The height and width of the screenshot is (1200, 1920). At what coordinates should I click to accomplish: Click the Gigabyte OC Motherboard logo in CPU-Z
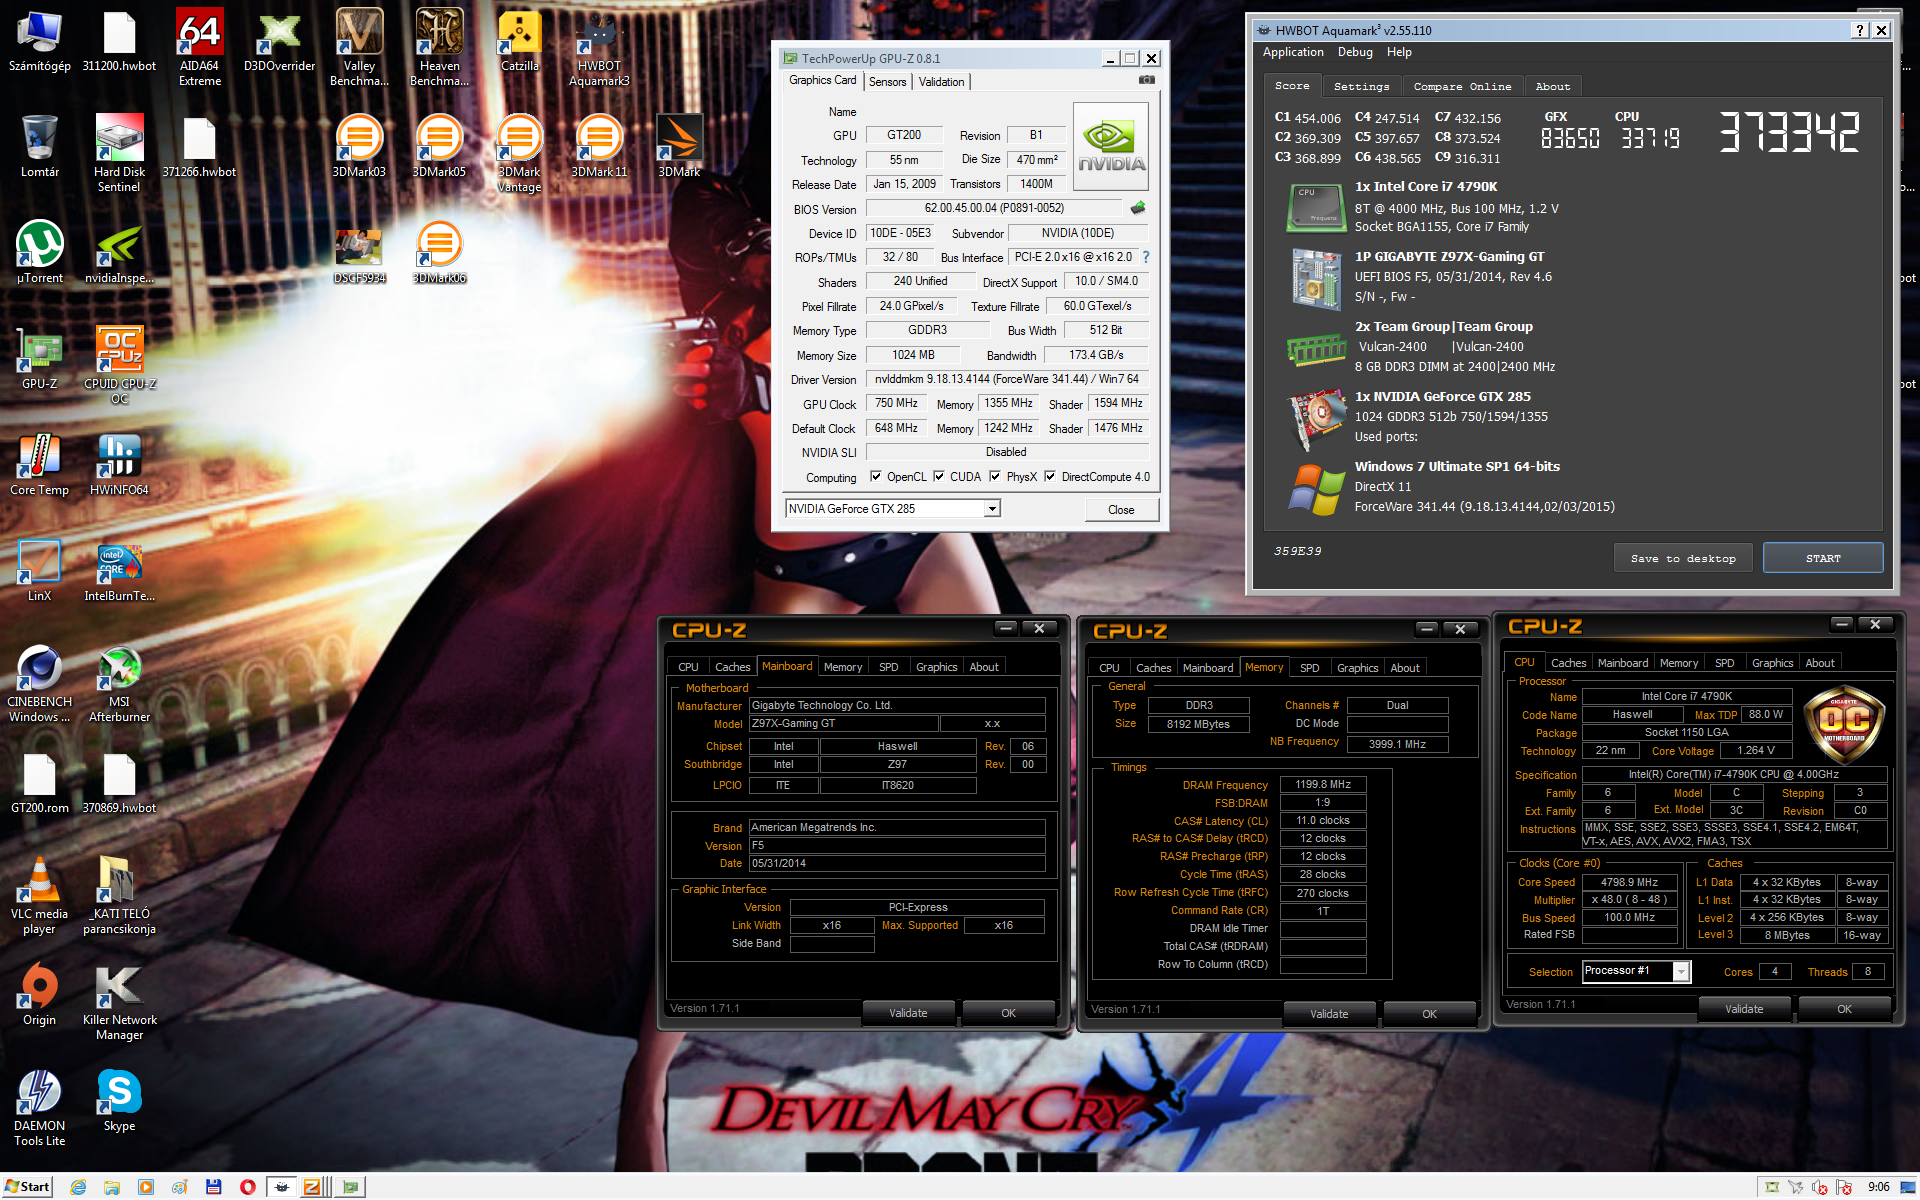[1844, 725]
